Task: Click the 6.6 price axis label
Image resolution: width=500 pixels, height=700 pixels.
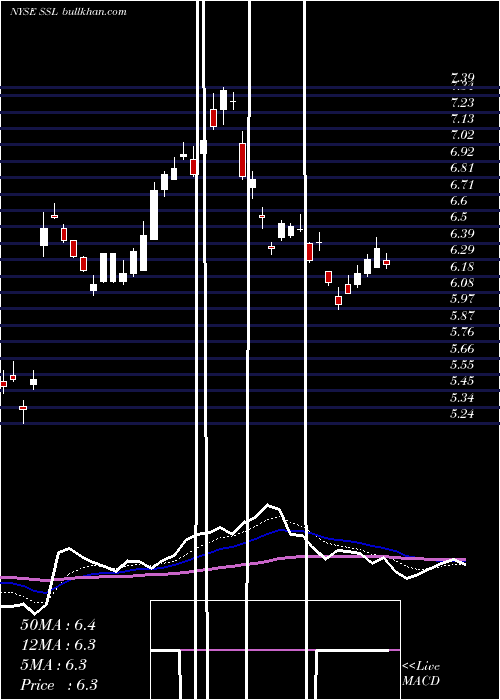Action: pyautogui.click(x=459, y=201)
